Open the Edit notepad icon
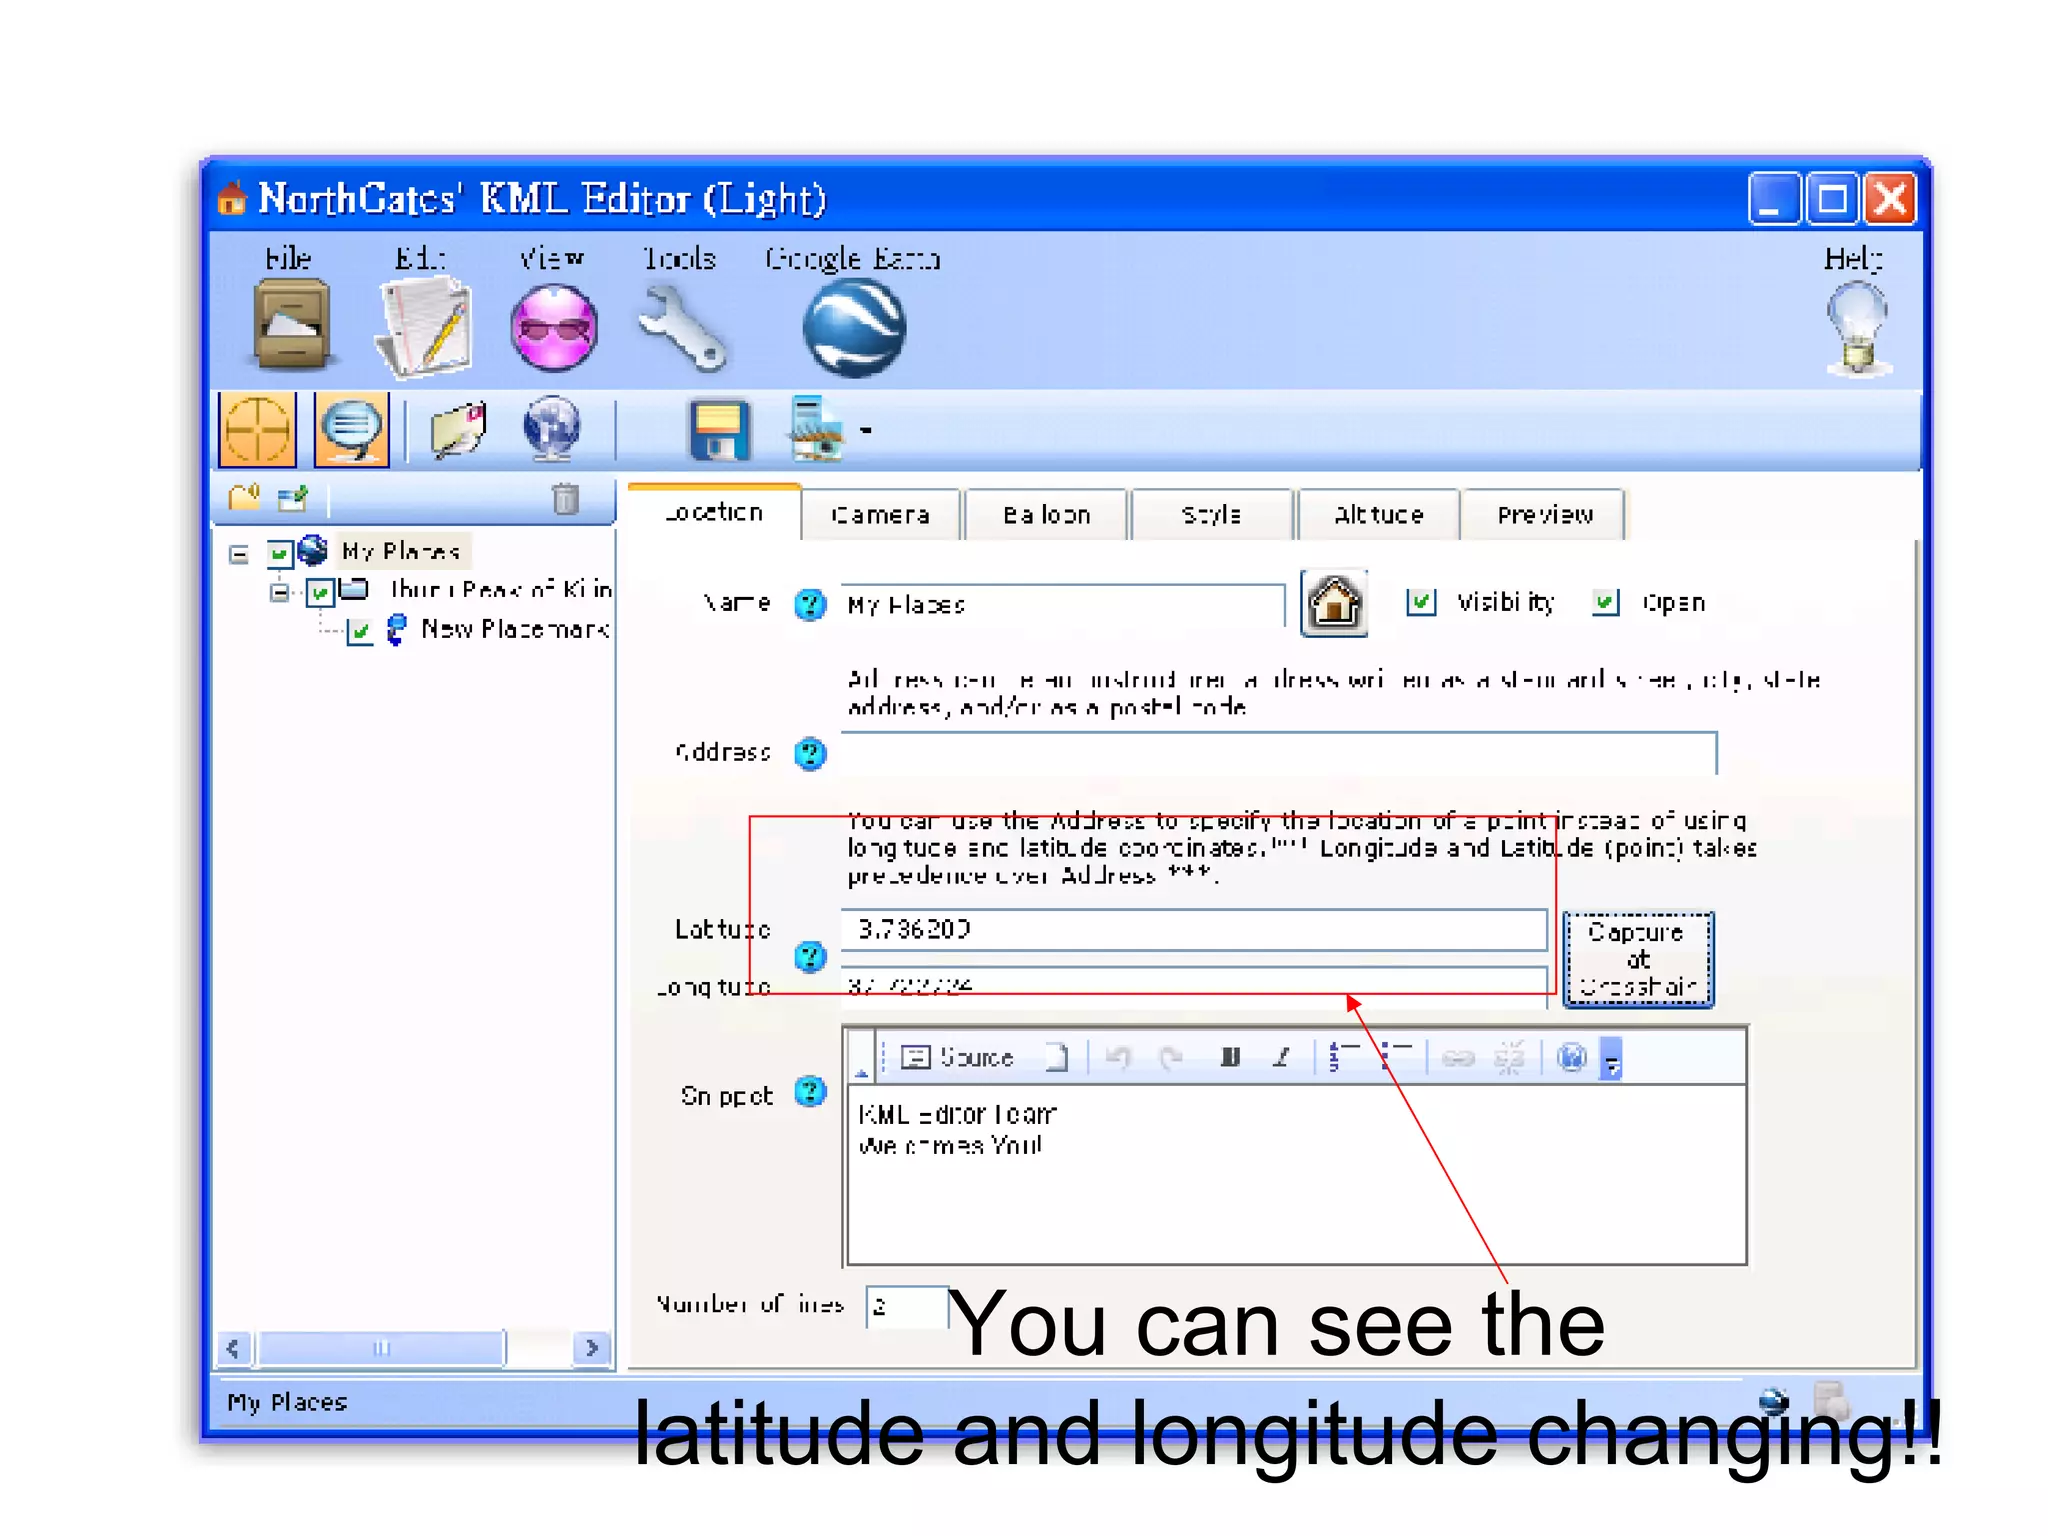 coord(424,327)
